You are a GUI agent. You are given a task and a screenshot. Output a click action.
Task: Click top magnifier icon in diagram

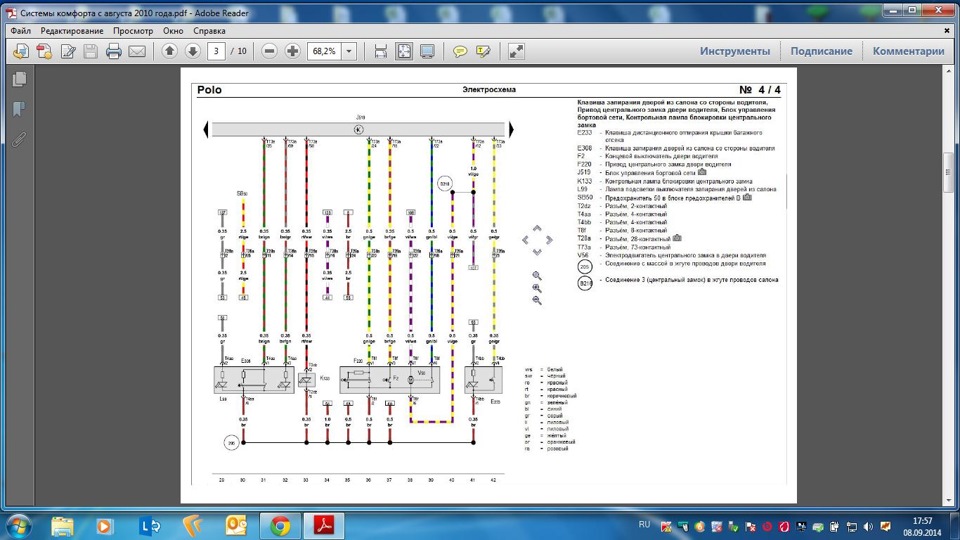pyautogui.click(x=536, y=276)
